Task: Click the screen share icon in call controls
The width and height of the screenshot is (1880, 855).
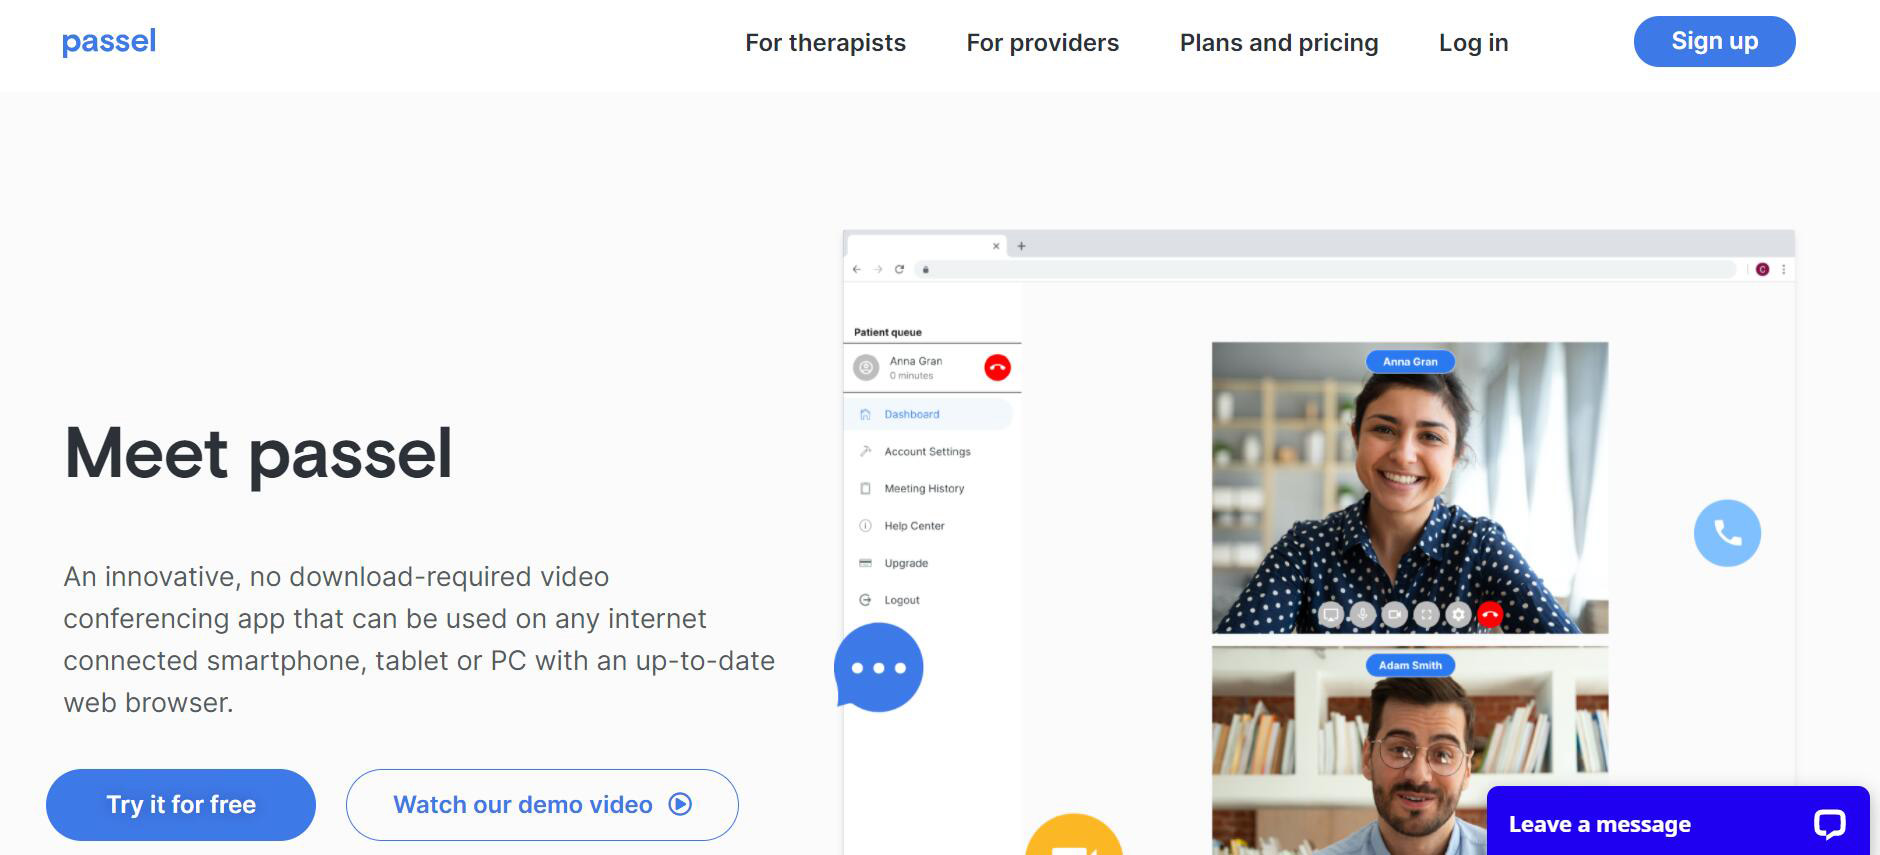Action: [1330, 614]
